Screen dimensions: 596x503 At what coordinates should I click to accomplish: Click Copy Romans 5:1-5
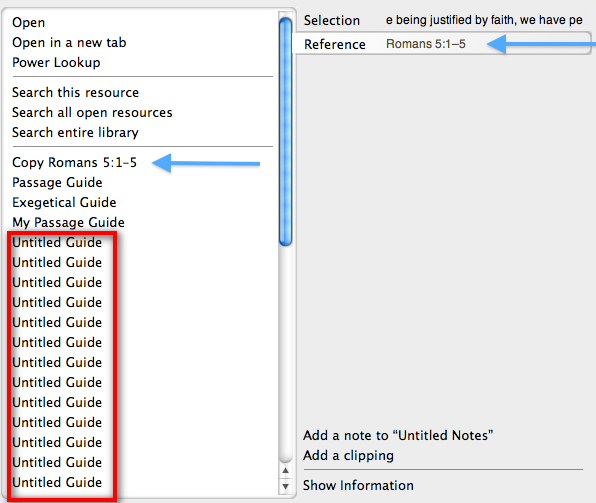(x=74, y=162)
